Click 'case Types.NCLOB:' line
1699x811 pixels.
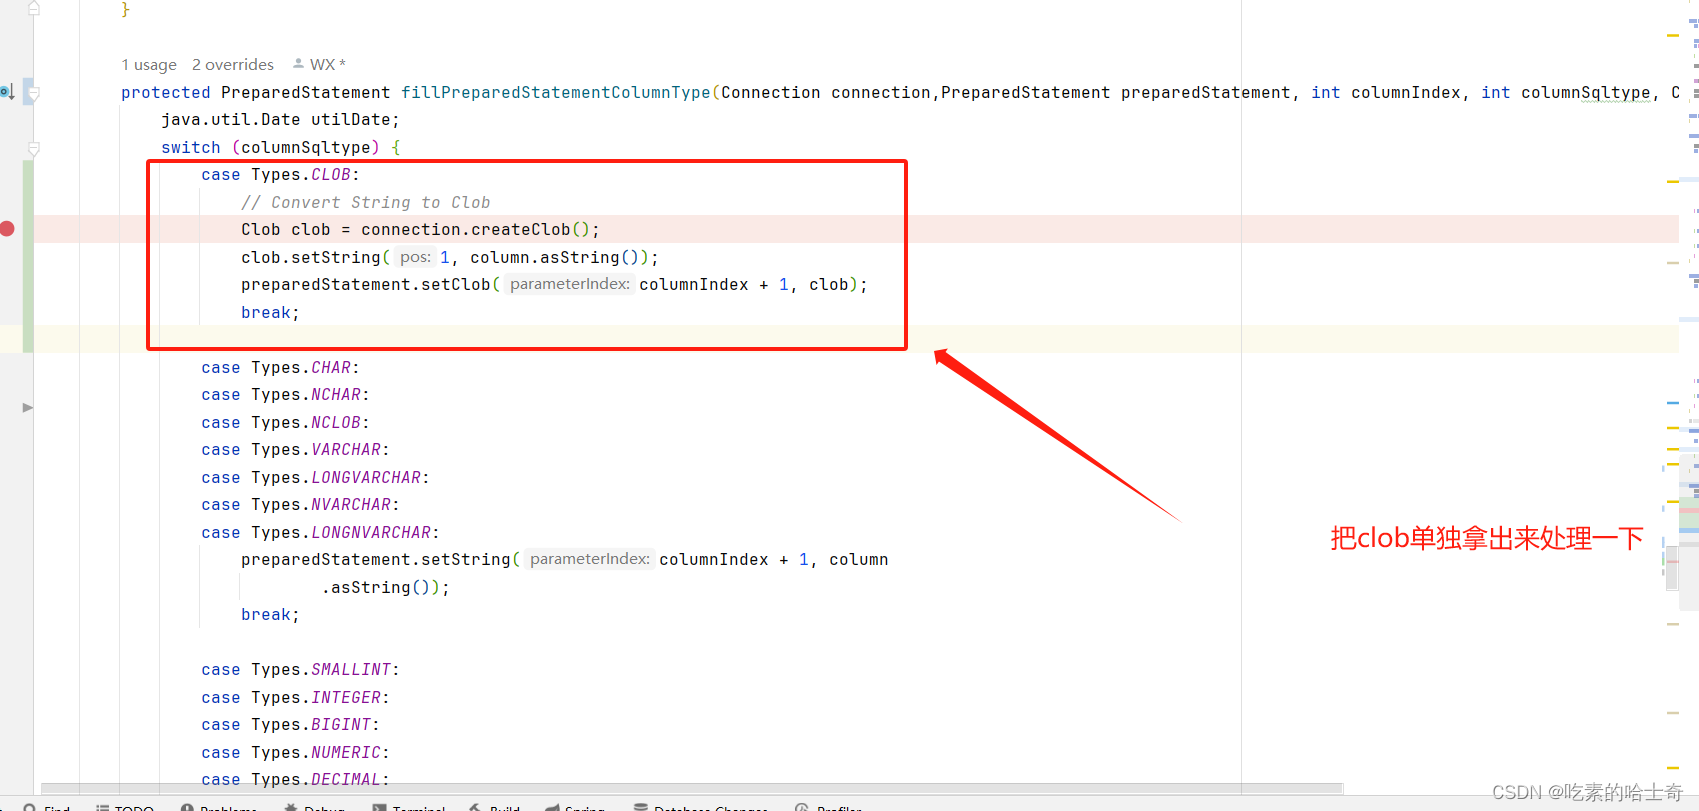[x=285, y=423]
